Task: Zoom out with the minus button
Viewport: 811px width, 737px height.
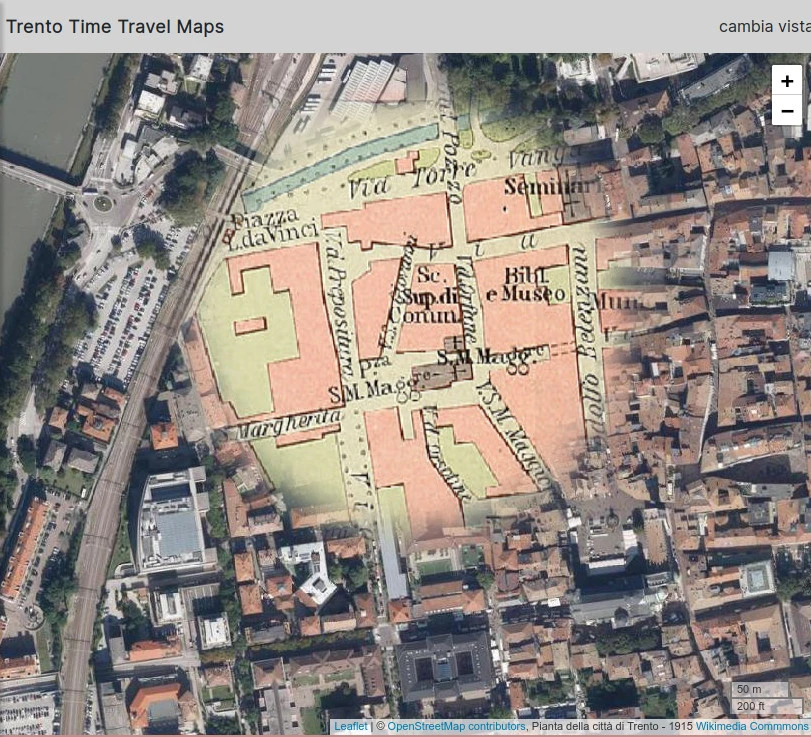Action: (787, 110)
